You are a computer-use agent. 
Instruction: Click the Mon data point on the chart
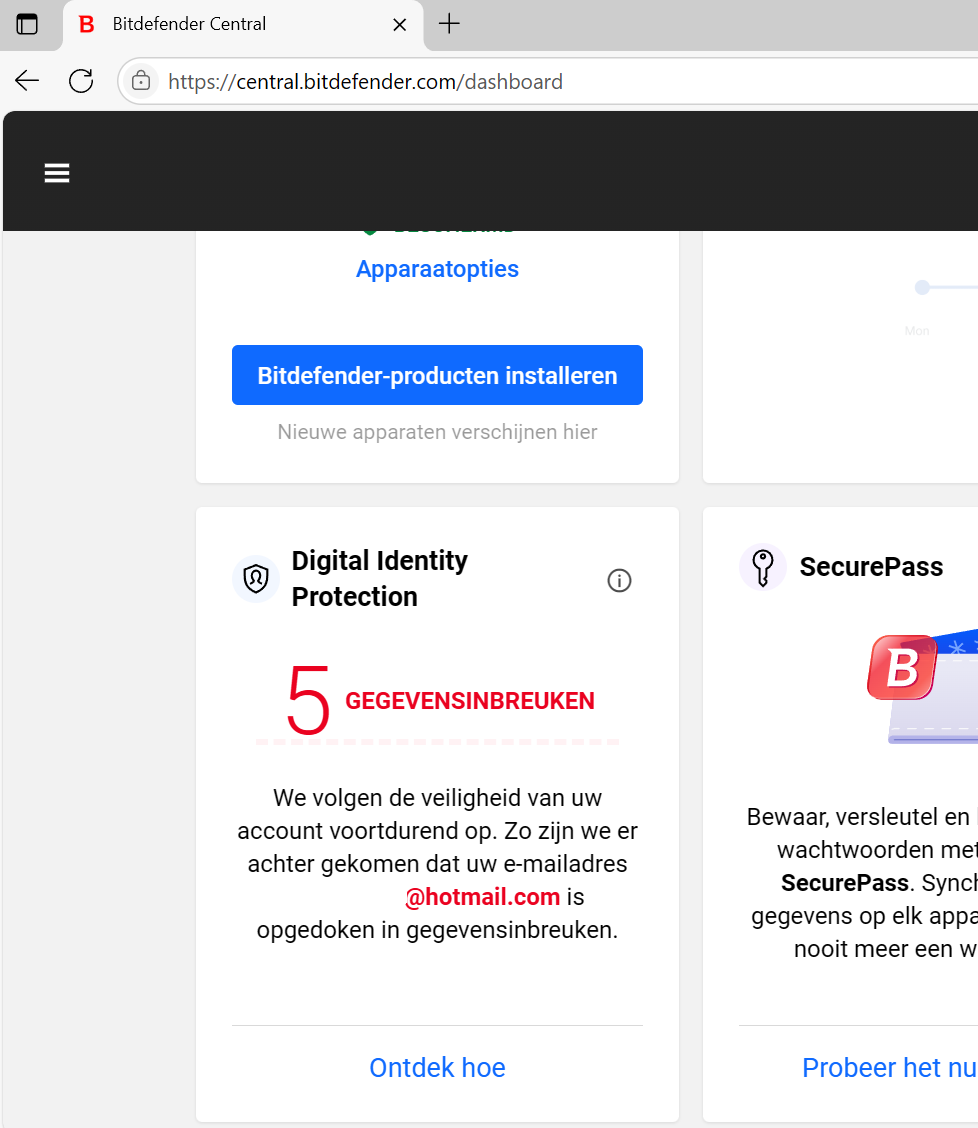[x=922, y=288]
